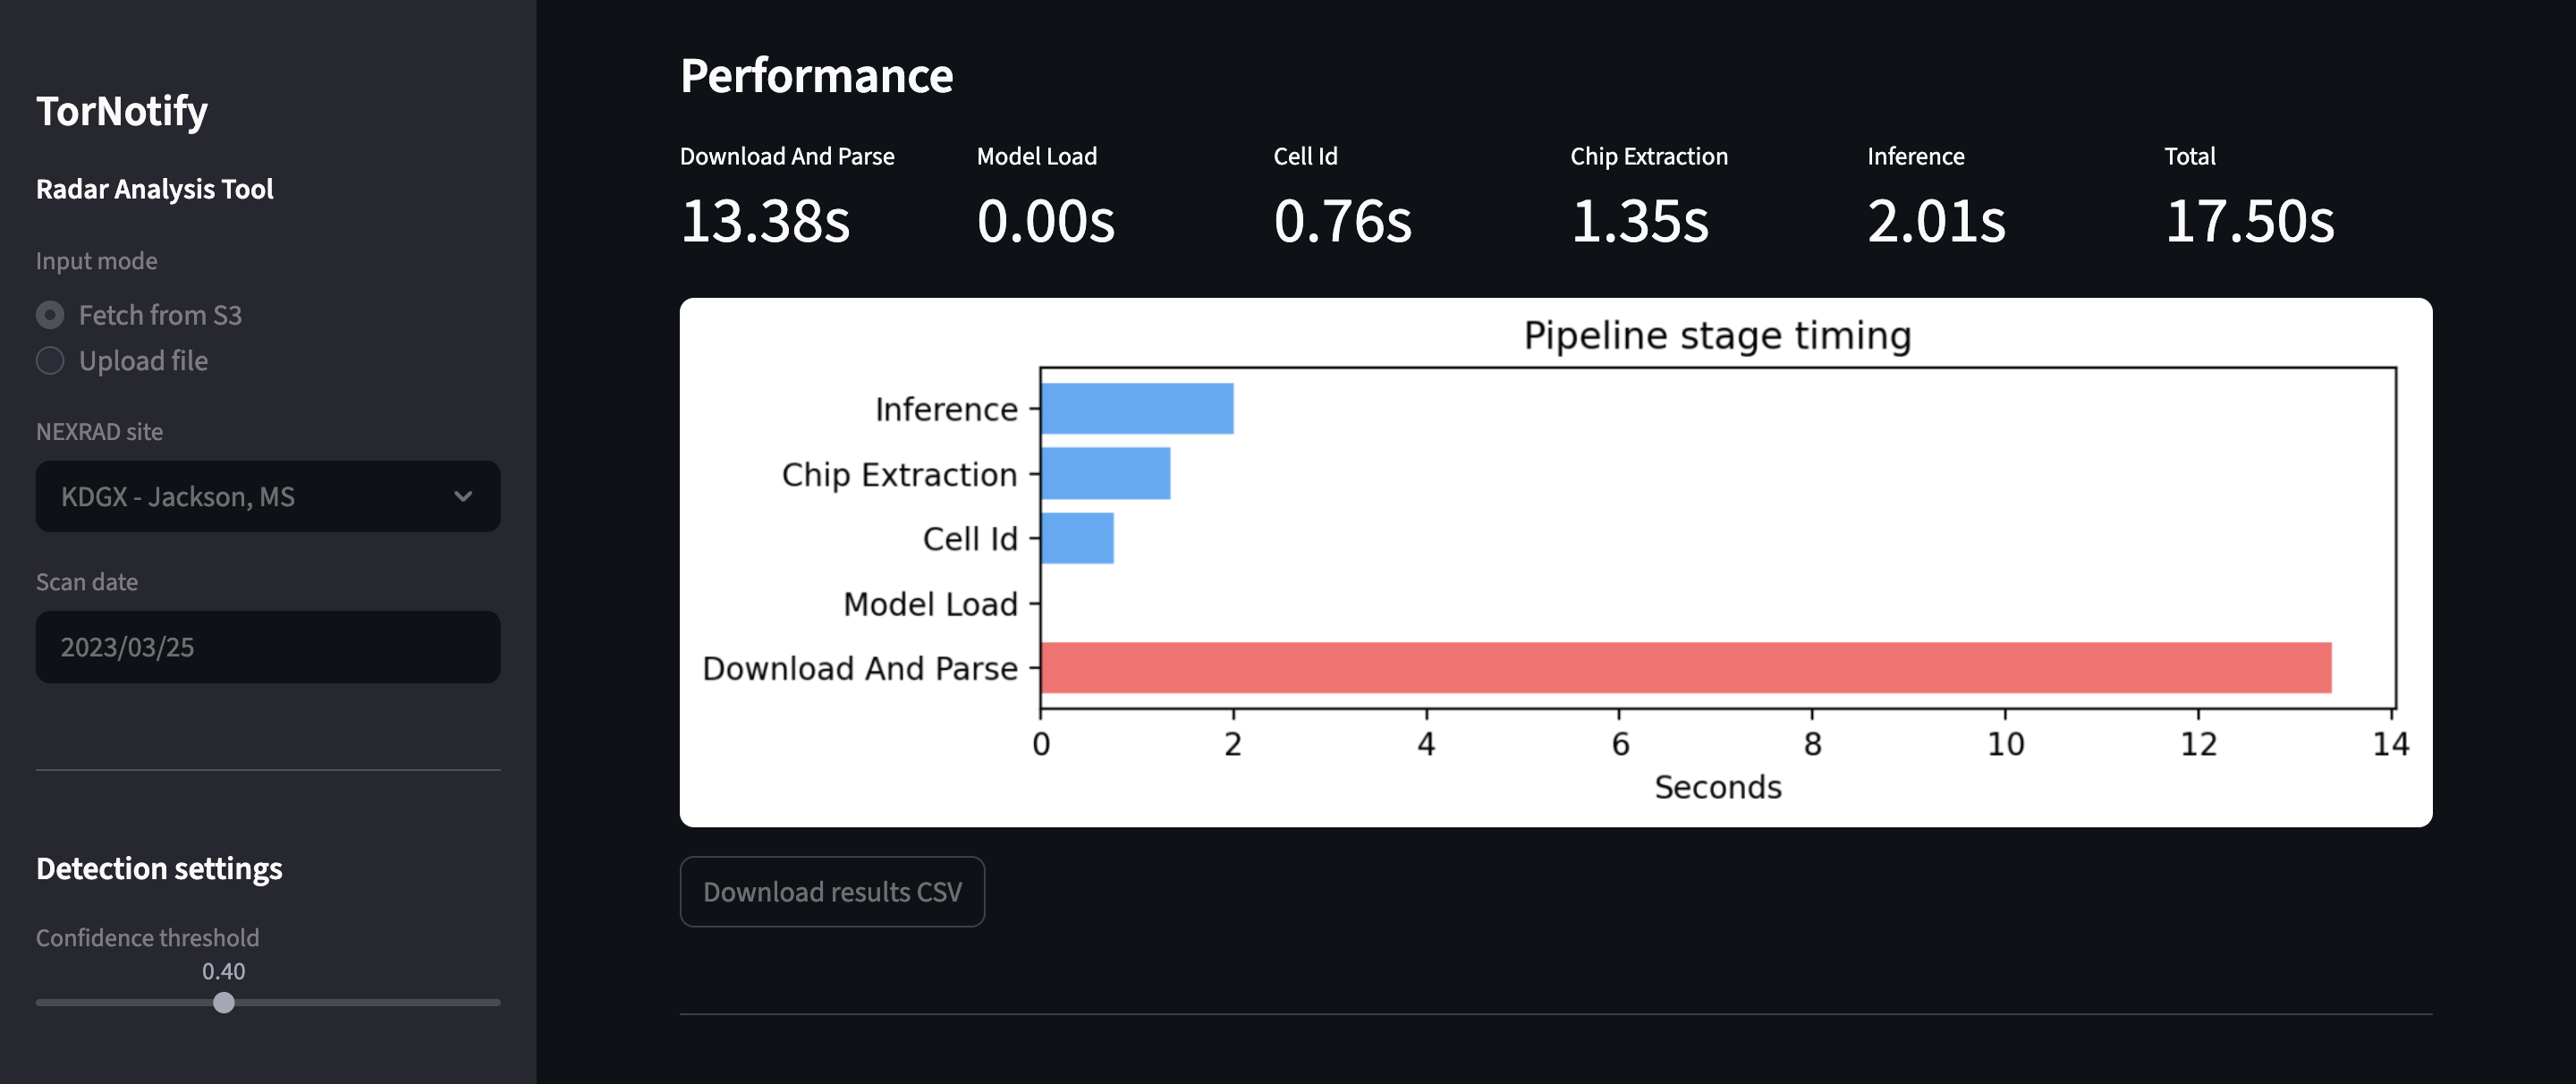Click the Cell Id bar in the chart
This screenshot has height=1084, width=2576.
coord(1077,538)
